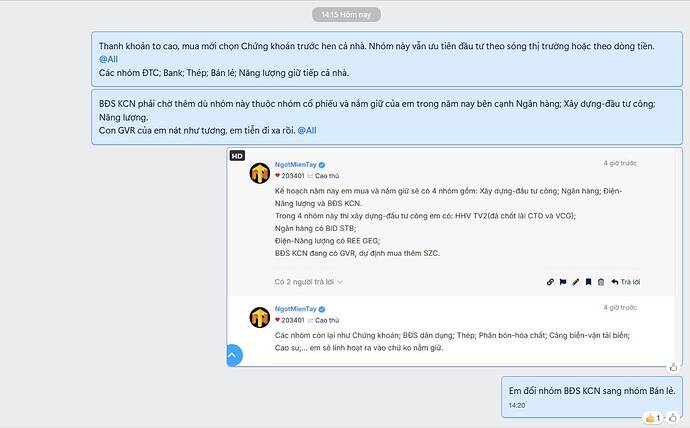The height and width of the screenshot is (428, 690).
Task: Bookmark the post about 4 nhóm
Action: pyautogui.click(x=588, y=282)
